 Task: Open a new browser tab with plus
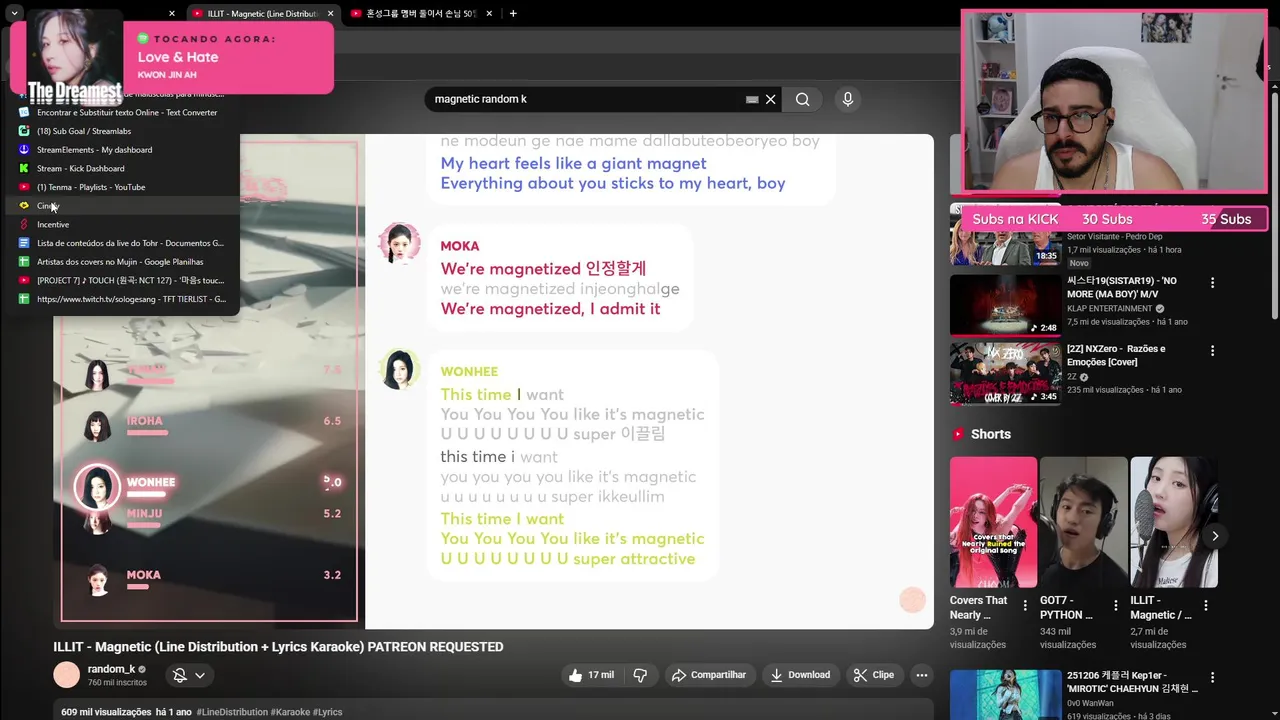pos(513,14)
